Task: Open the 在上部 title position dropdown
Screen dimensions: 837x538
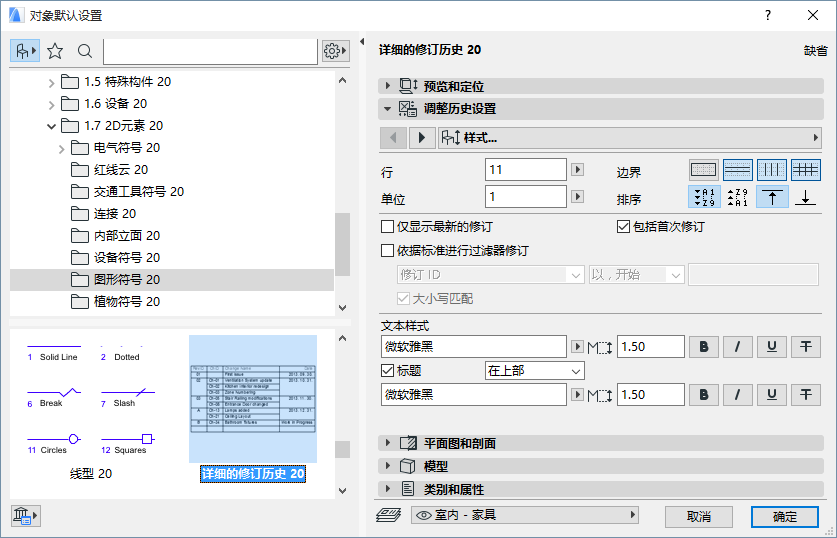Action: pos(534,370)
